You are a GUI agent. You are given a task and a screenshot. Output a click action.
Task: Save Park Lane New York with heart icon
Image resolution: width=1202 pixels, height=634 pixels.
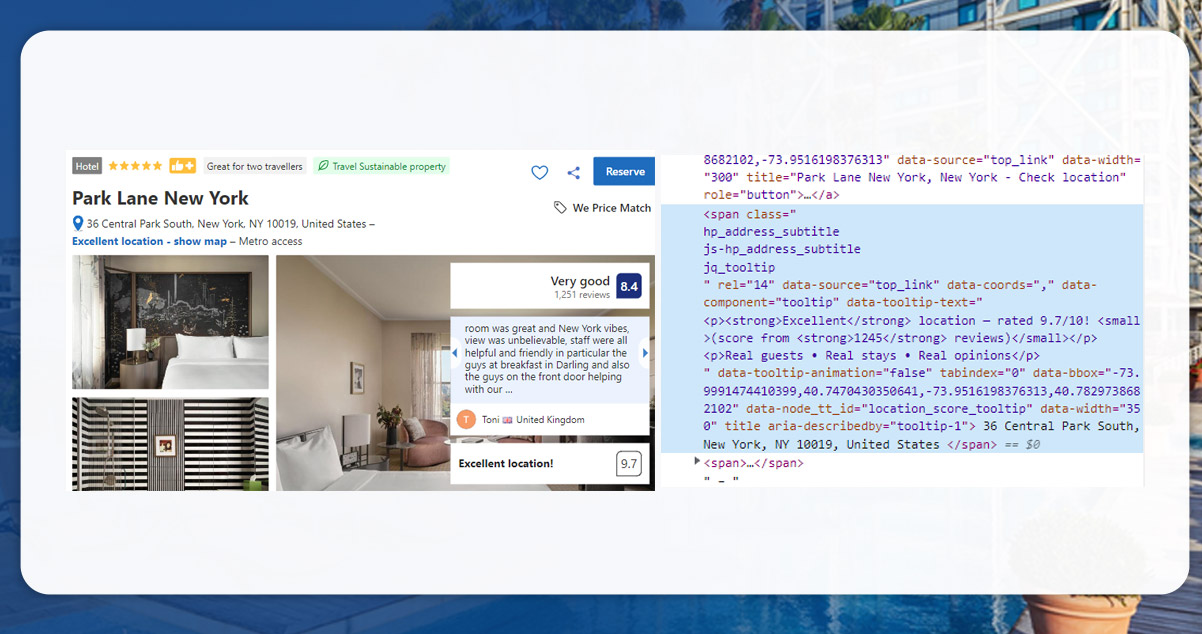539,172
